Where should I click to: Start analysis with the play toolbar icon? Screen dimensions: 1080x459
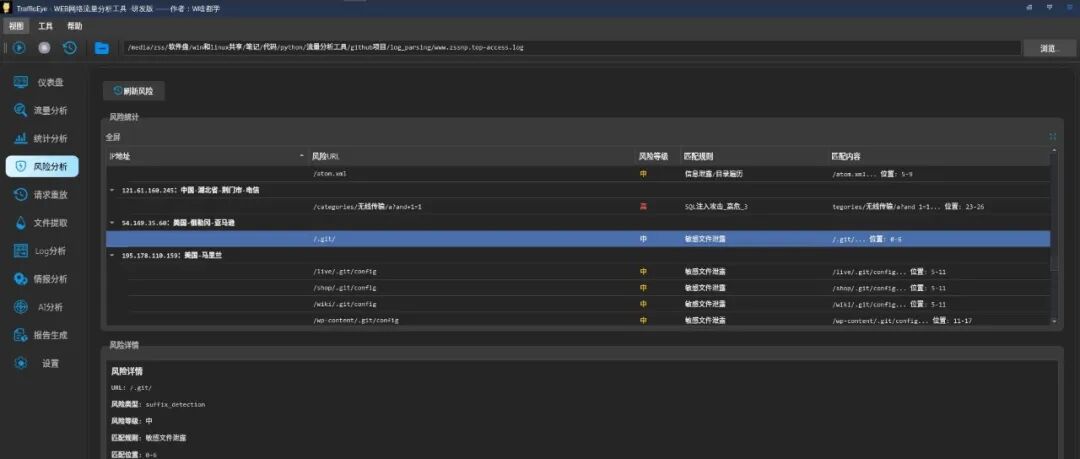click(x=19, y=48)
